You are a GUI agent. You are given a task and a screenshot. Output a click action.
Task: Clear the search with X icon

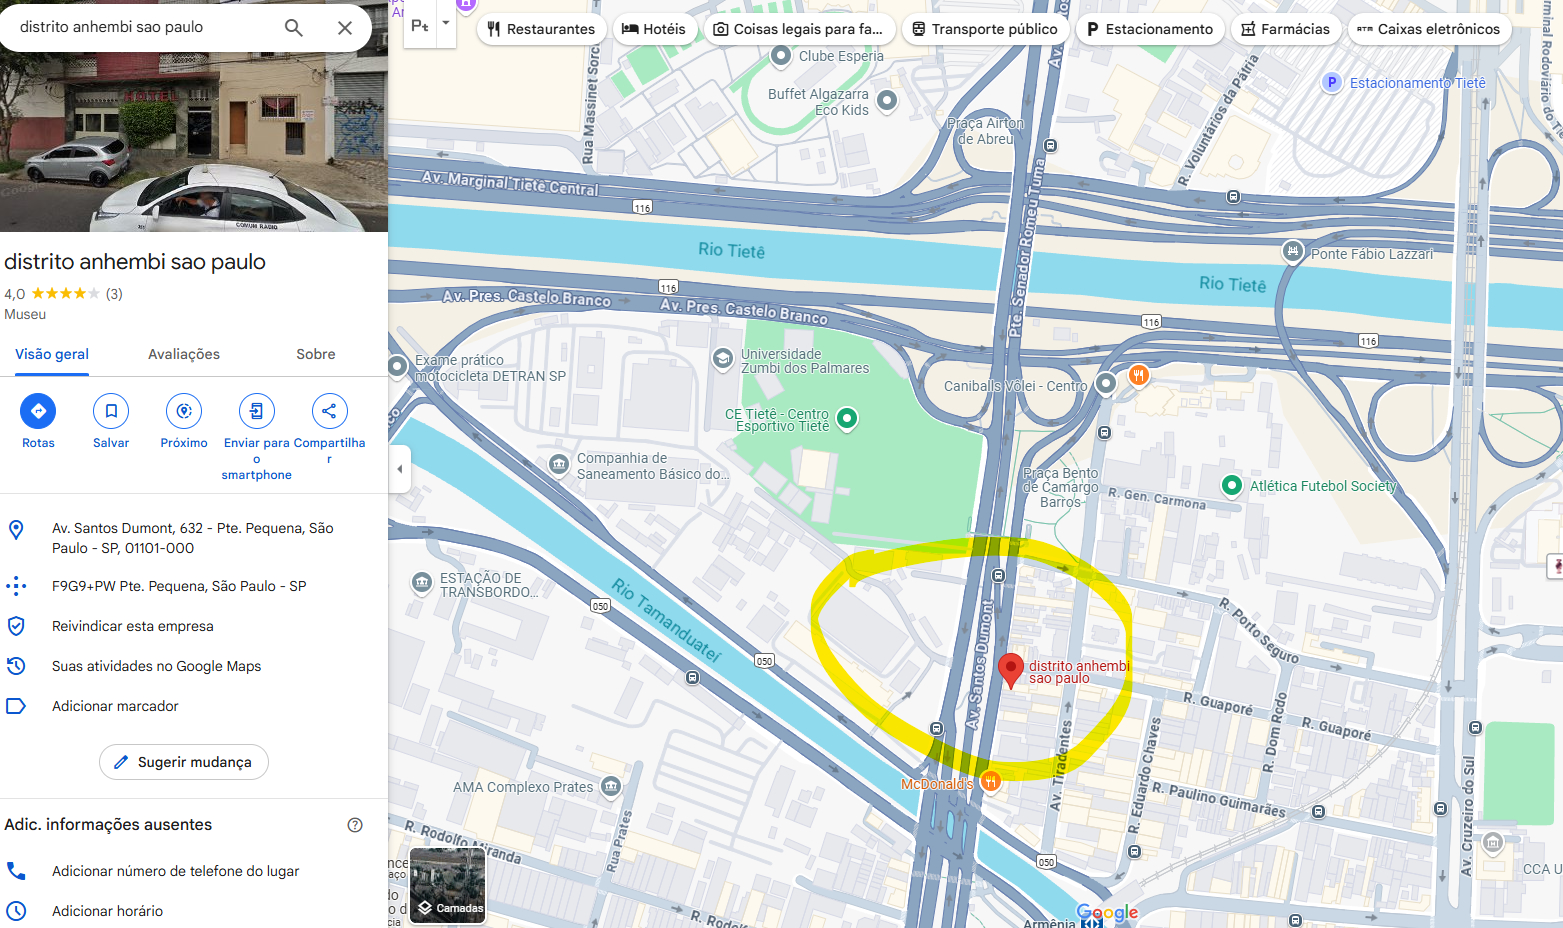point(345,28)
